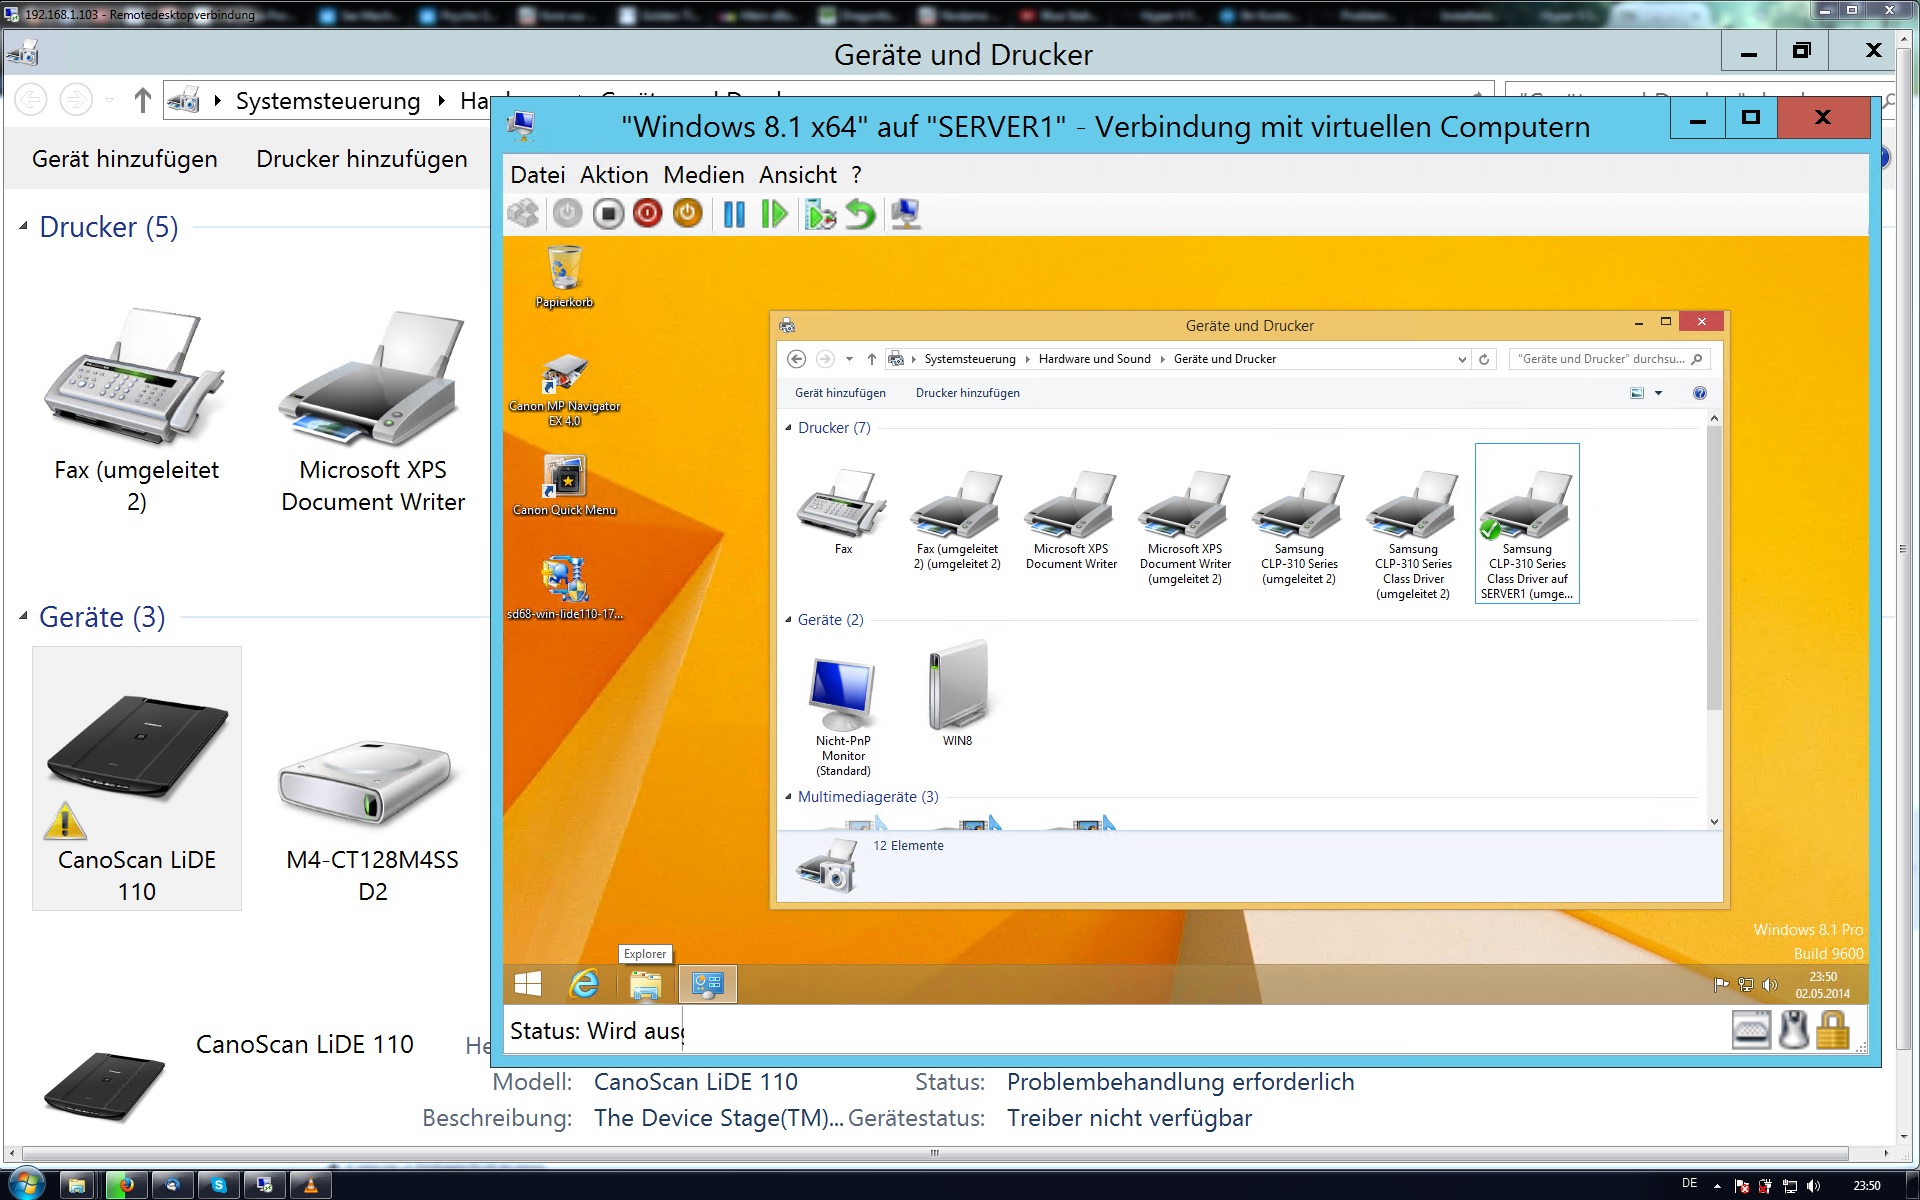Image resolution: width=1920 pixels, height=1200 pixels.
Task: Click the orange Save state button
Action: click(x=688, y=214)
